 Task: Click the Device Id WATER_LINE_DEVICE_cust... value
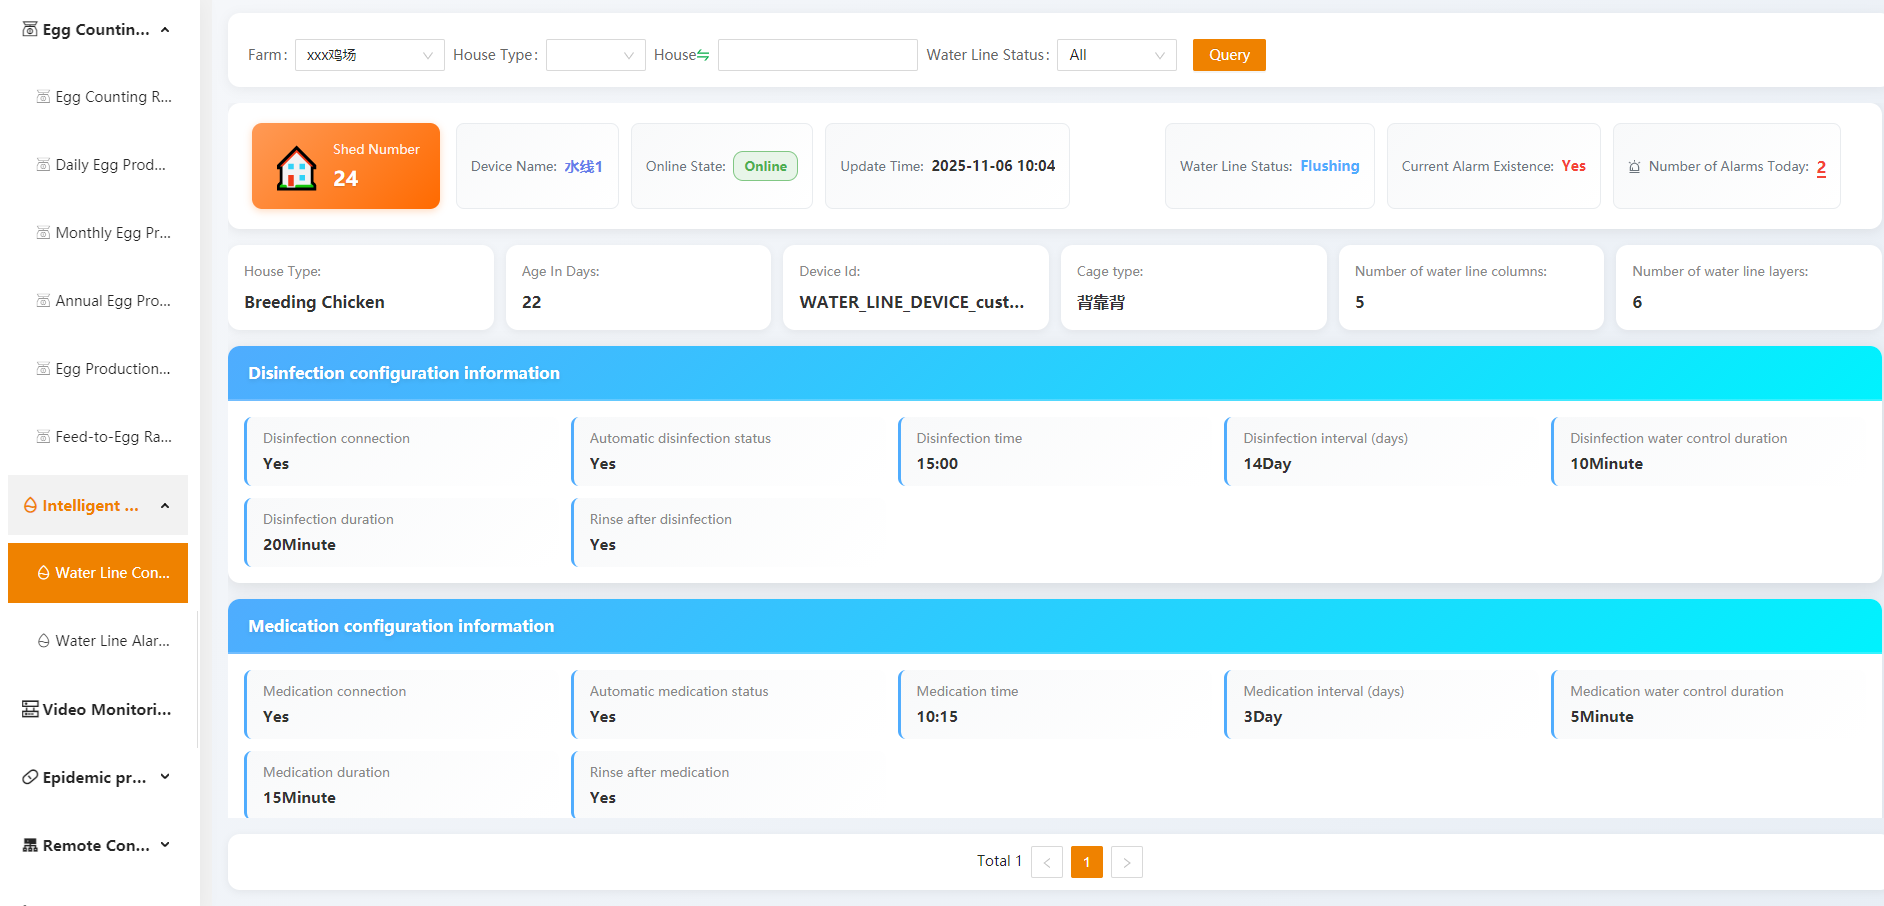click(912, 302)
